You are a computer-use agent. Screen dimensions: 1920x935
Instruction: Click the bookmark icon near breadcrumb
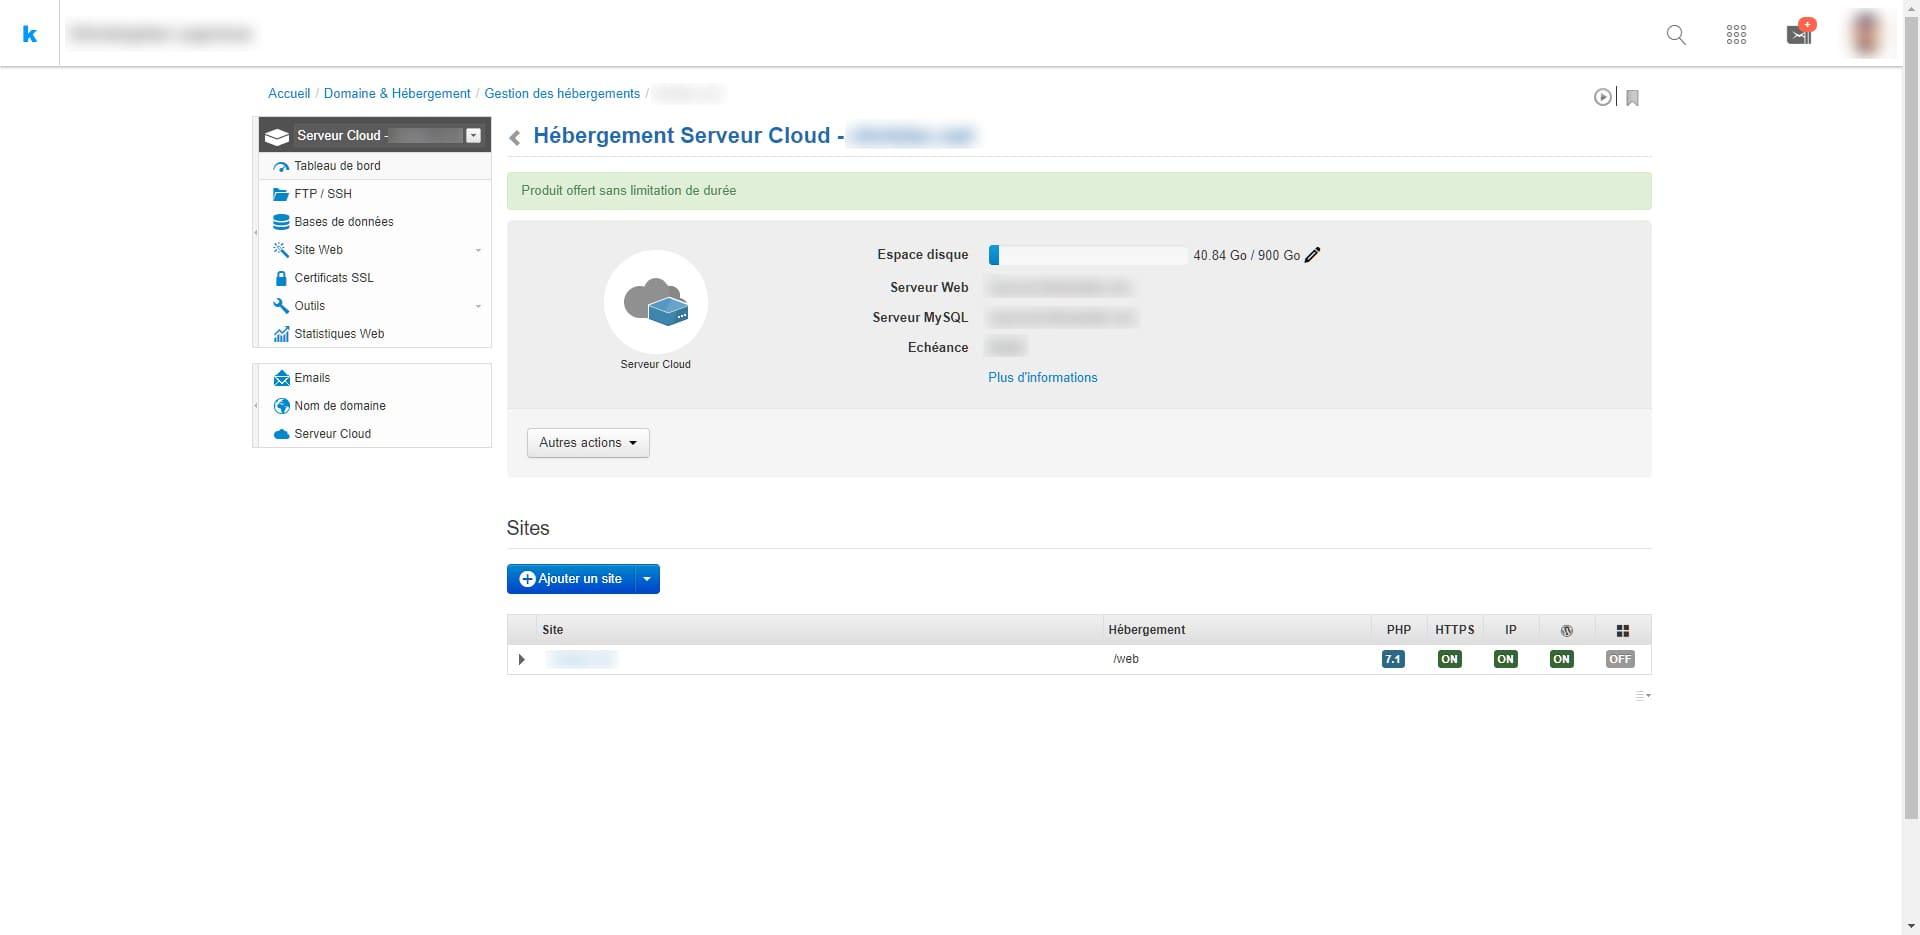[1632, 98]
